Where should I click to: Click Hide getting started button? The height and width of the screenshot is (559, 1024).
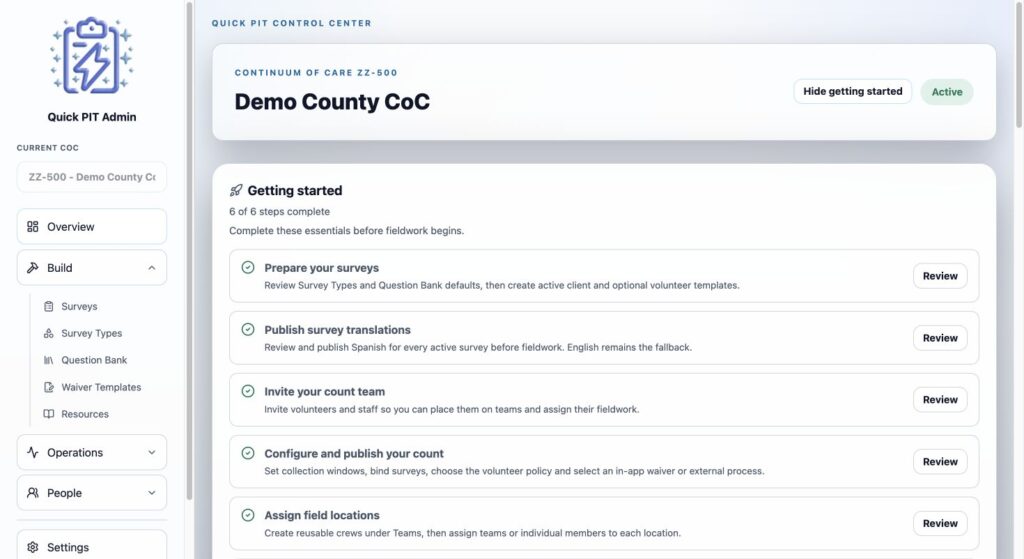coord(852,91)
